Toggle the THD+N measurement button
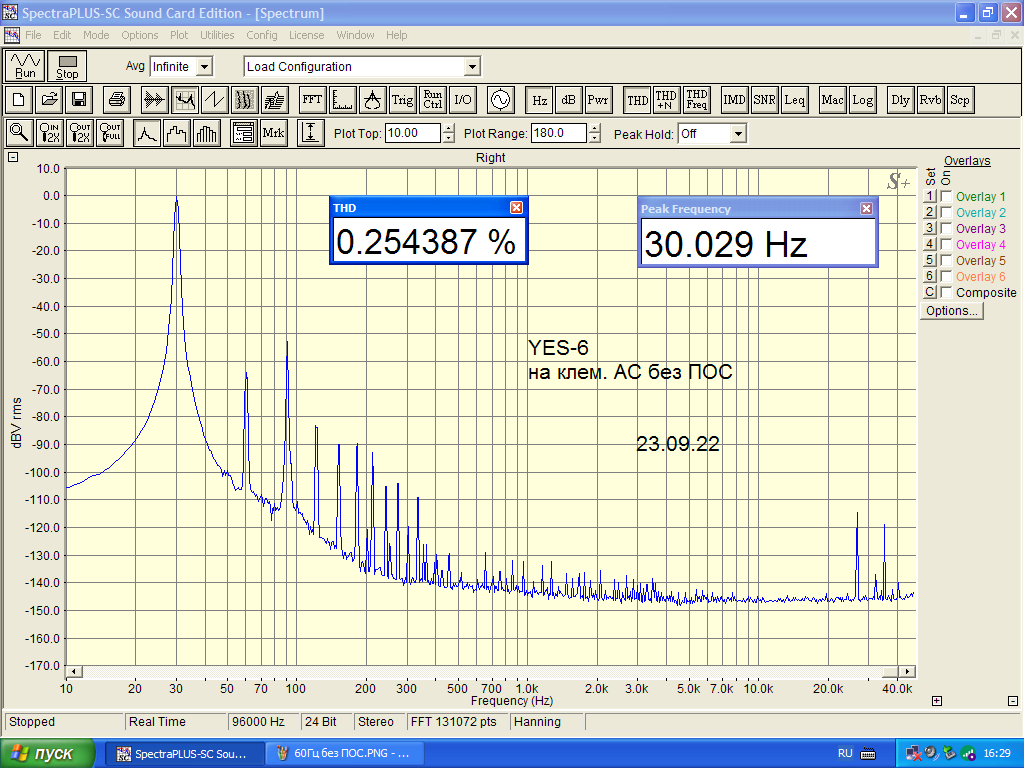The image size is (1024, 768). pyautogui.click(x=666, y=100)
